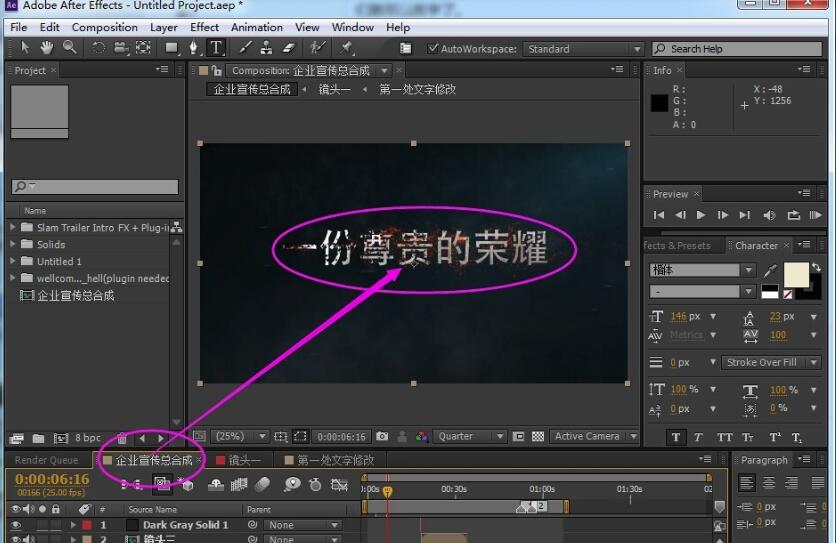836x543 pixels.
Task: Select the Puppet Pin tool
Action: [347, 48]
